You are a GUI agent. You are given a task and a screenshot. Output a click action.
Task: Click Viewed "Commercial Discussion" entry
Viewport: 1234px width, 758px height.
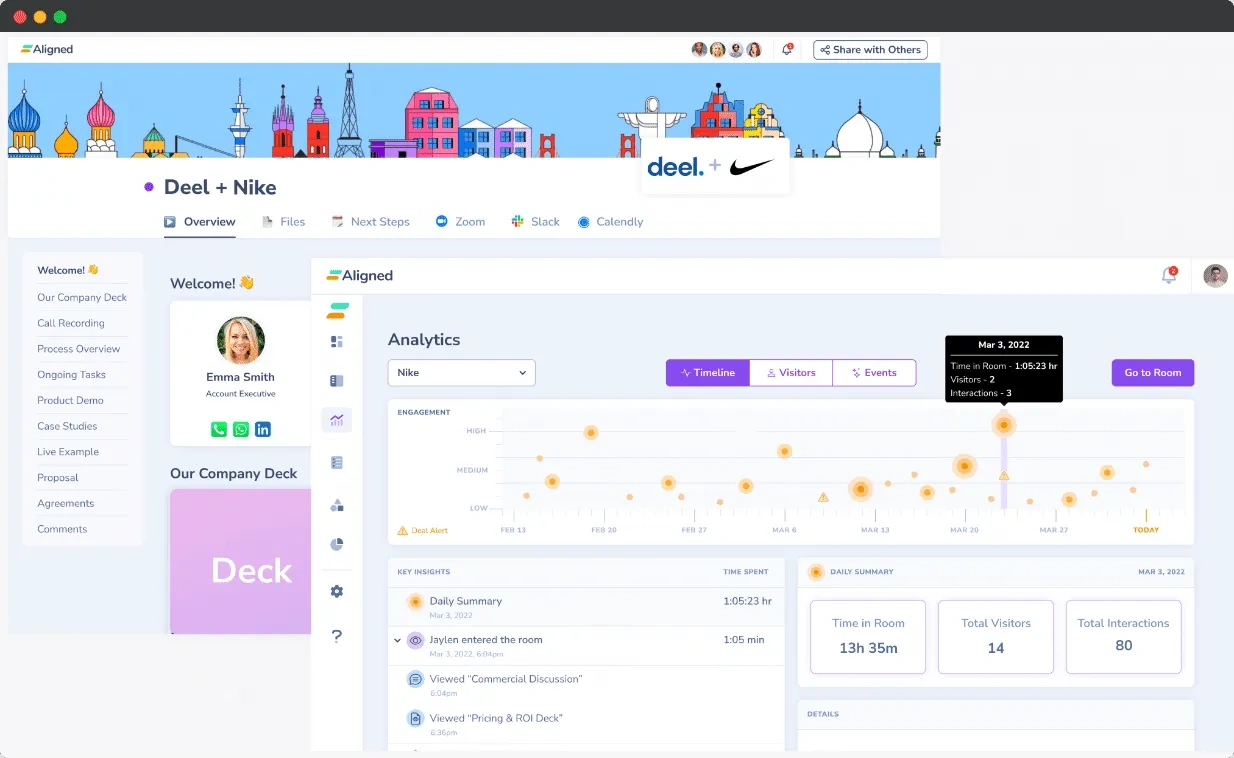click(x=505, y=679)
